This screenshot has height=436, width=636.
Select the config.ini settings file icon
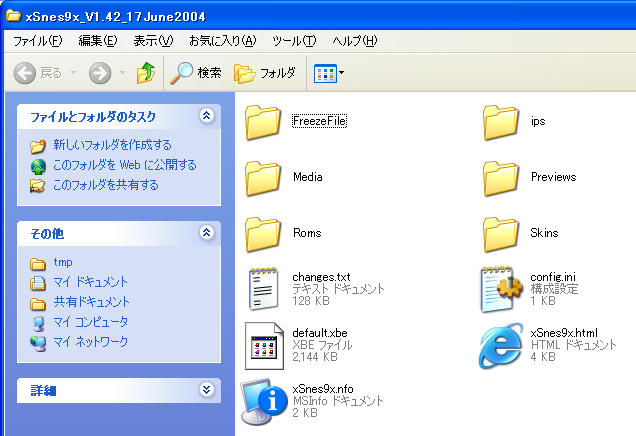pyautogui.click(x=501, y=289)
